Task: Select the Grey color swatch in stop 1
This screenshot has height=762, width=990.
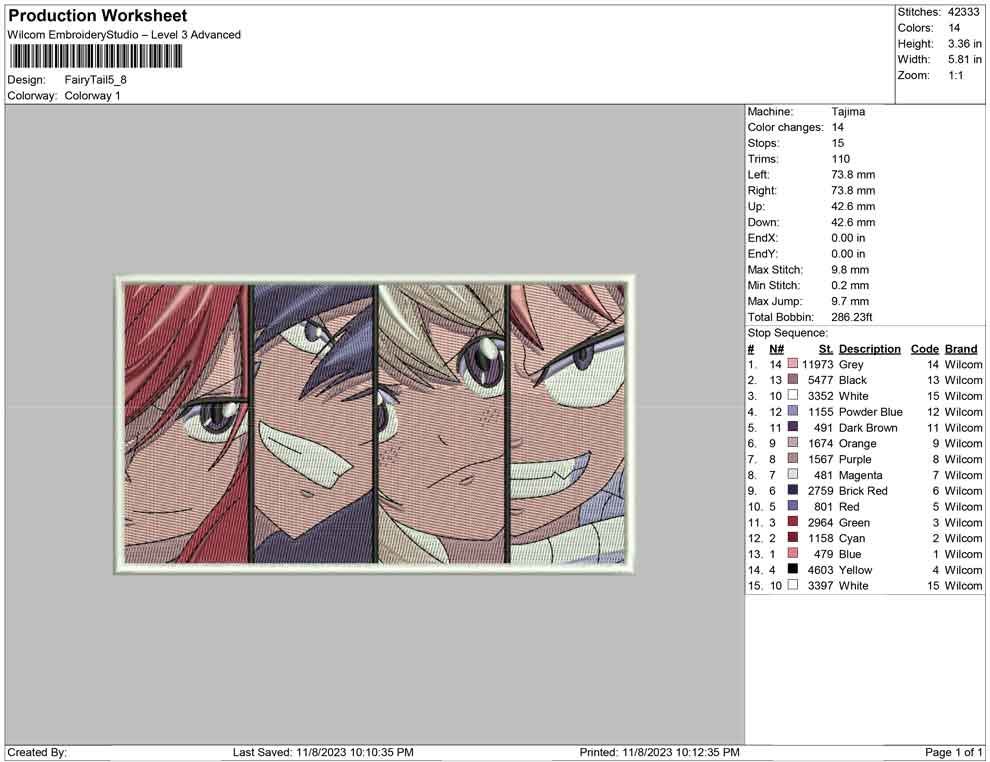Action: tap(792, 364)
